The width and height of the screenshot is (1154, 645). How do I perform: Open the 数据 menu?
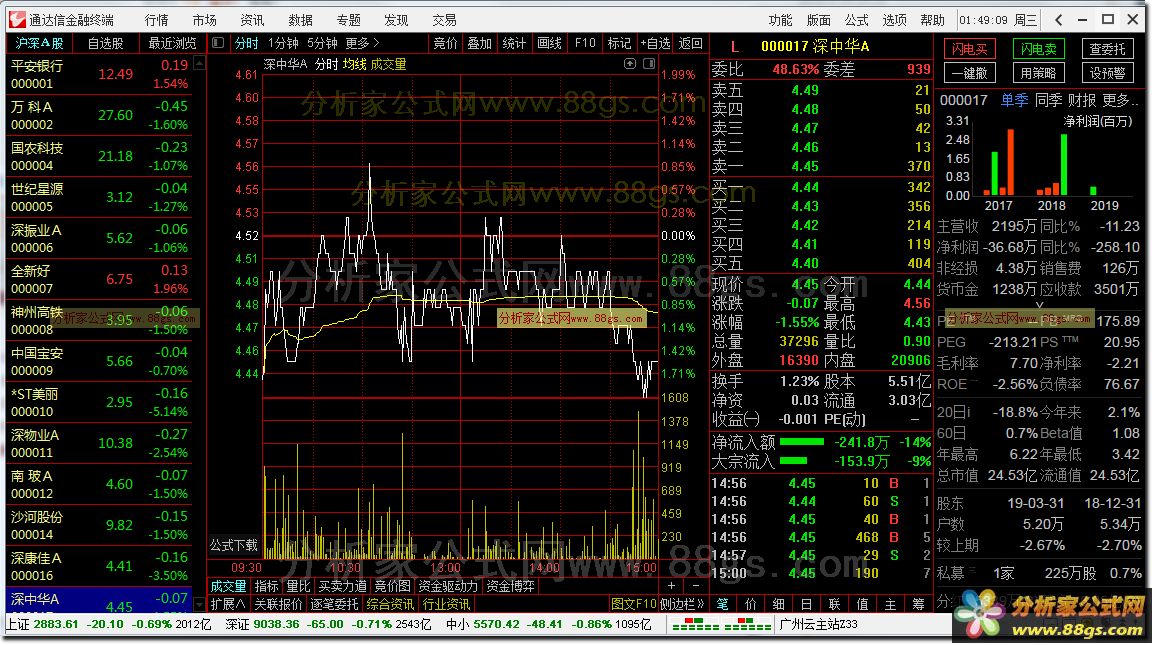point(300,20)
